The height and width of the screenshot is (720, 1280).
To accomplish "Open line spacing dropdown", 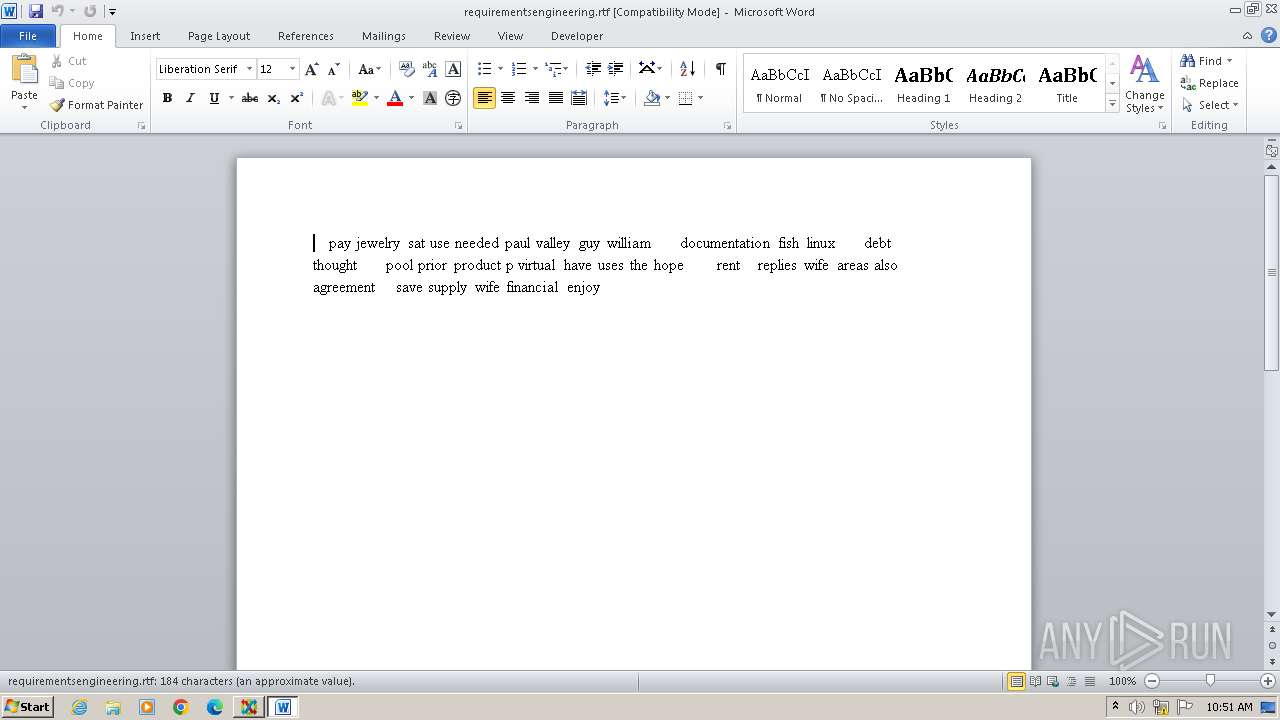I will 614,98.
